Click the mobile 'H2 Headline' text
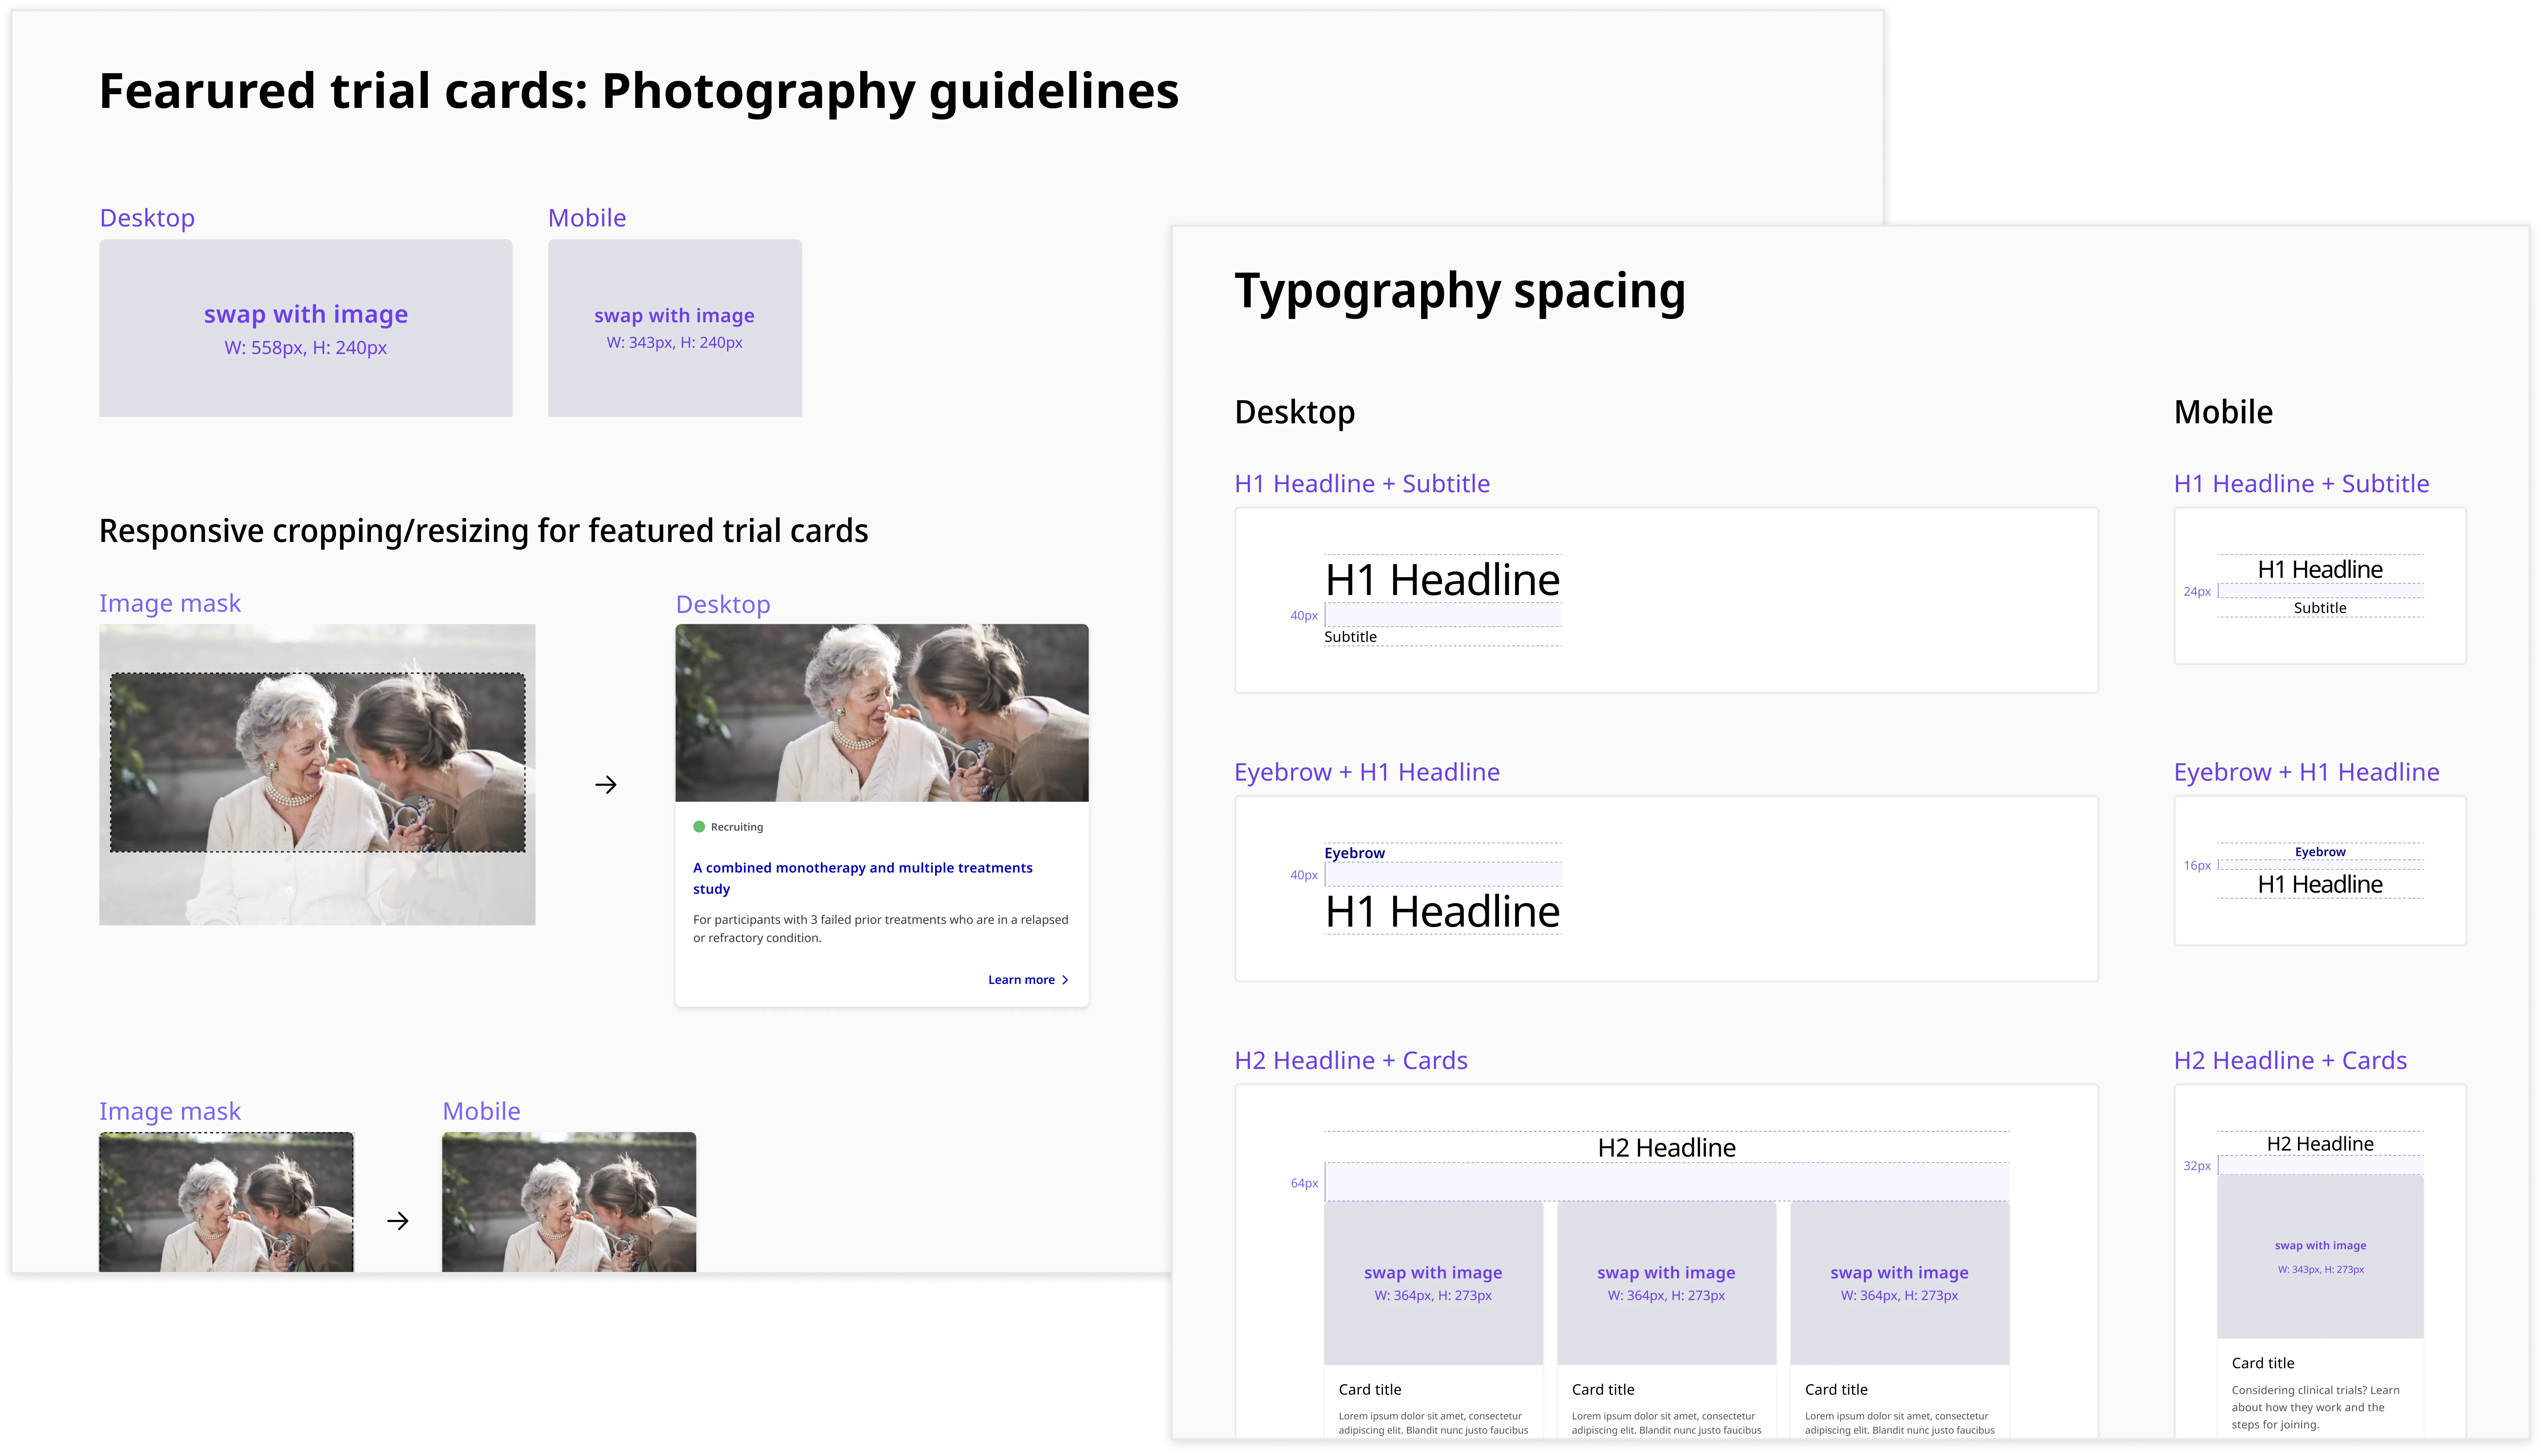Screen dimensions: 2541x1456 pos(2320,1144)
